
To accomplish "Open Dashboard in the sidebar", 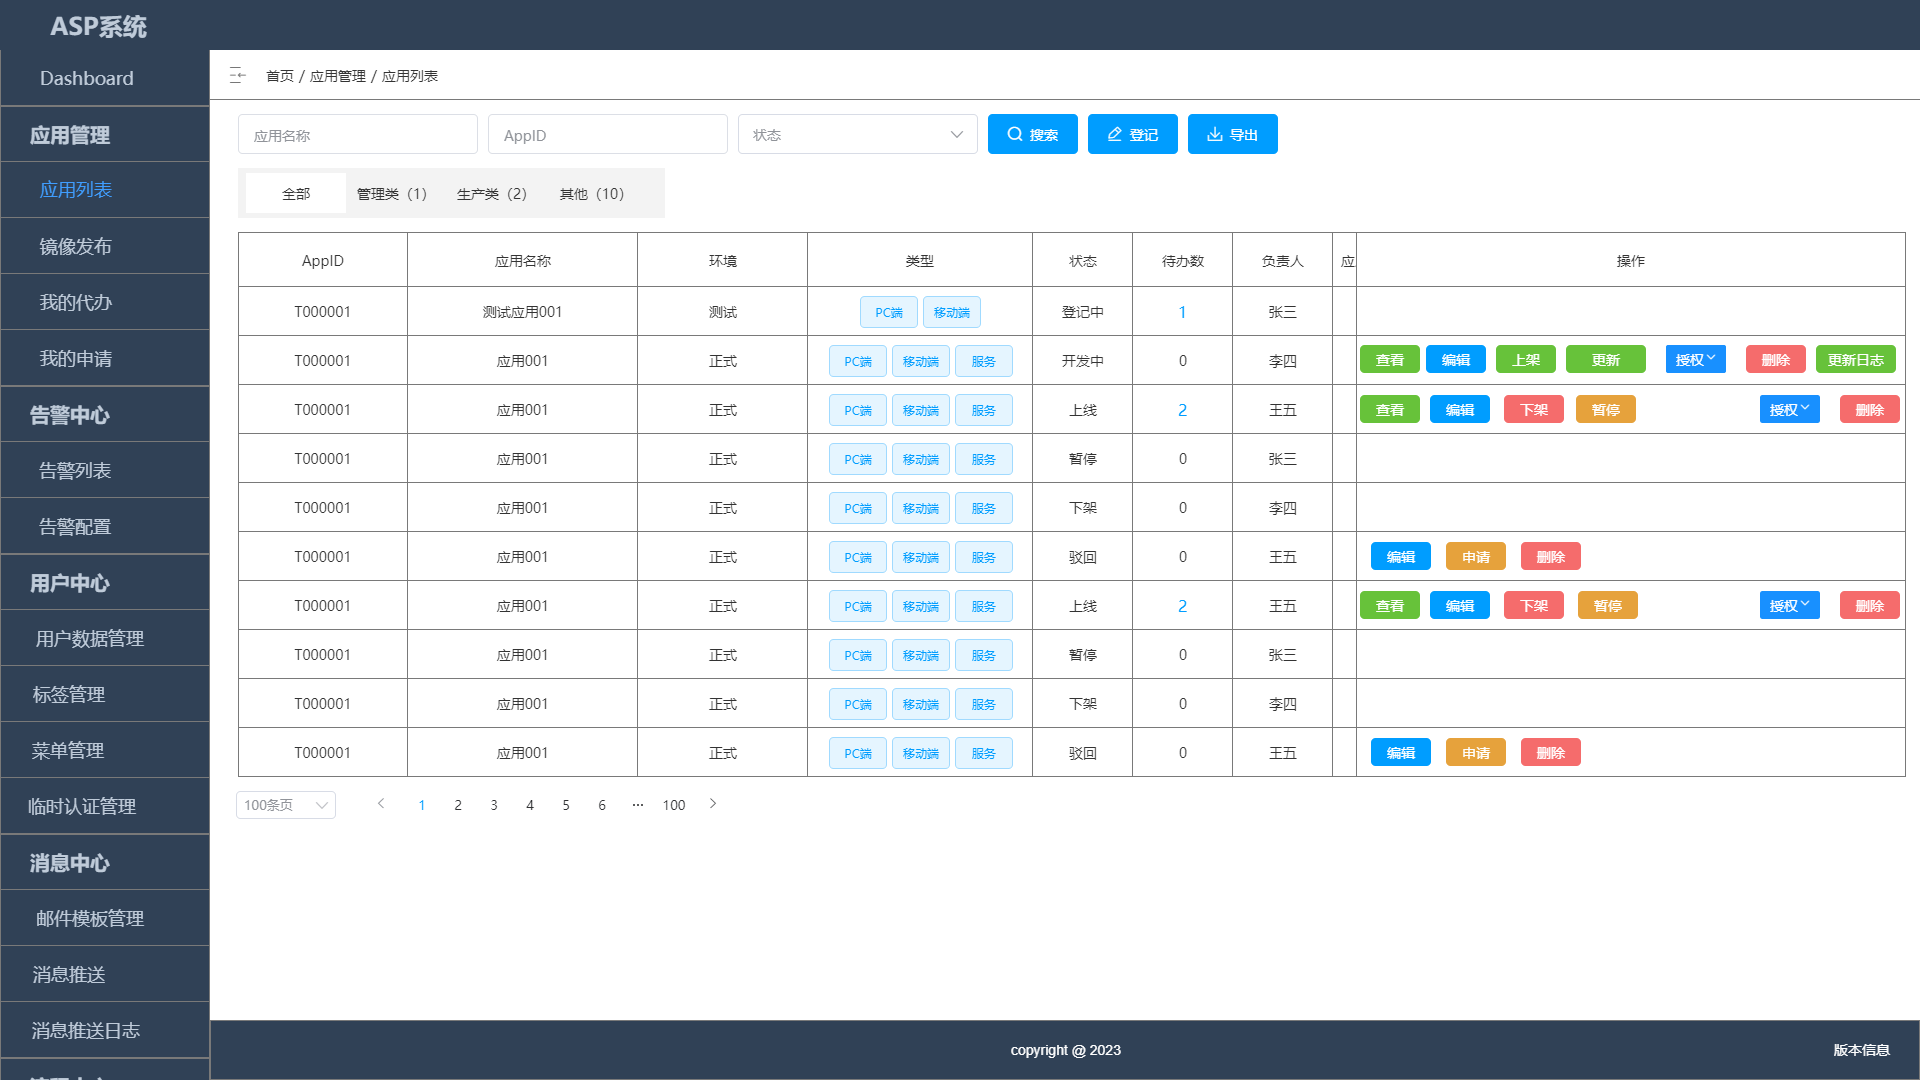I will pos(105,78).
